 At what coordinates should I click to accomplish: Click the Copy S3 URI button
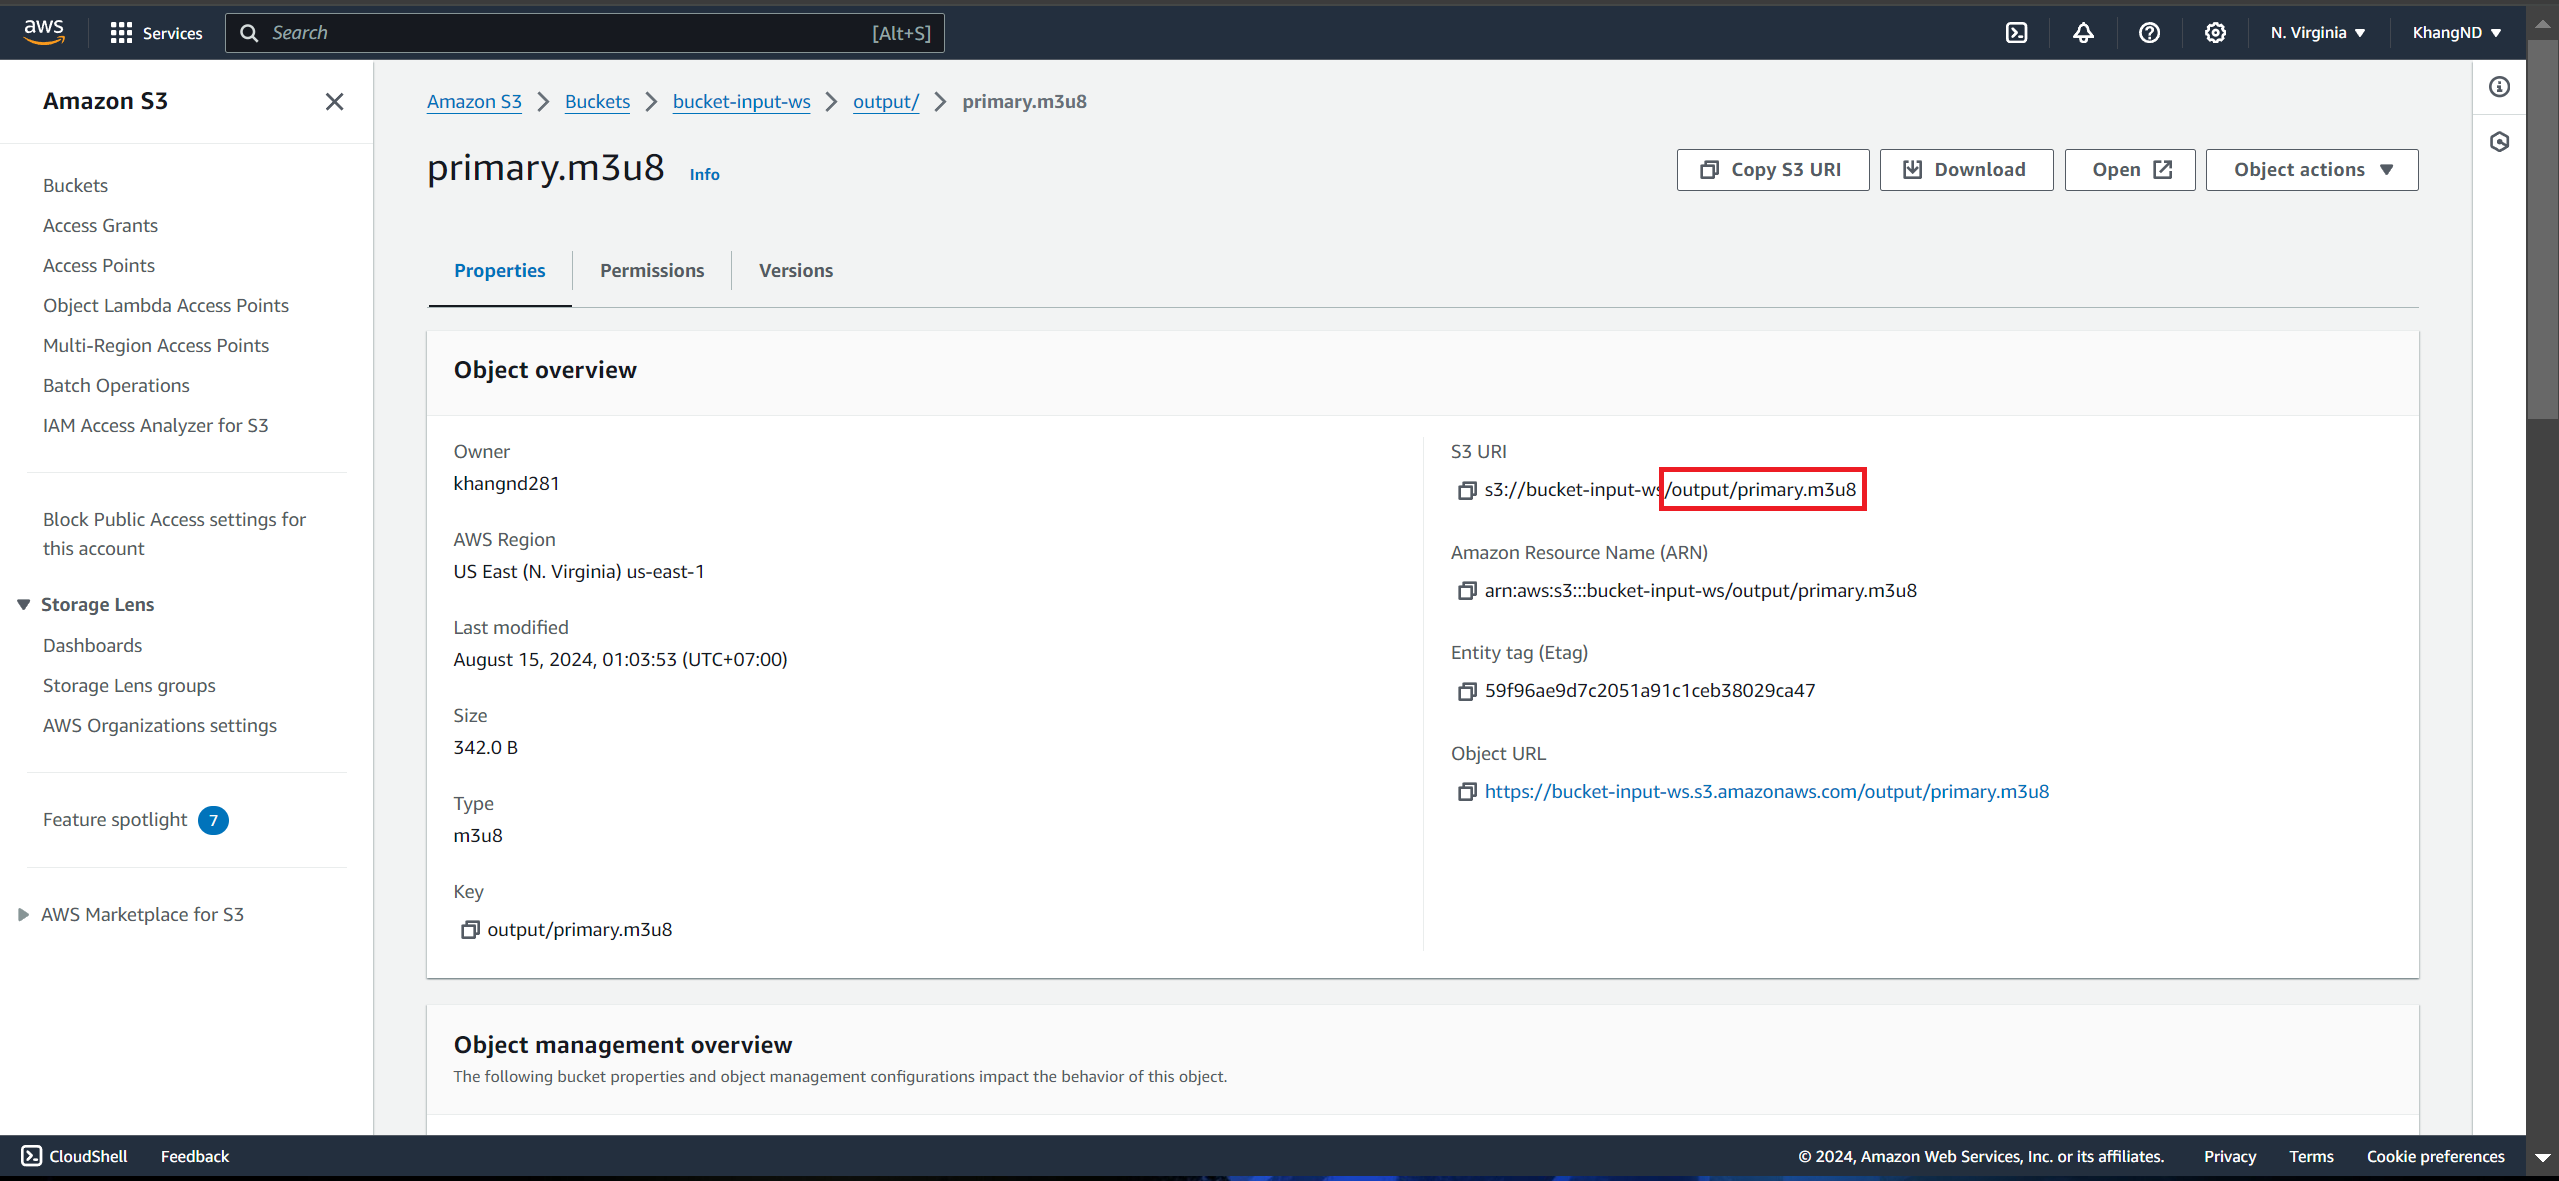tap(1772, 170)
